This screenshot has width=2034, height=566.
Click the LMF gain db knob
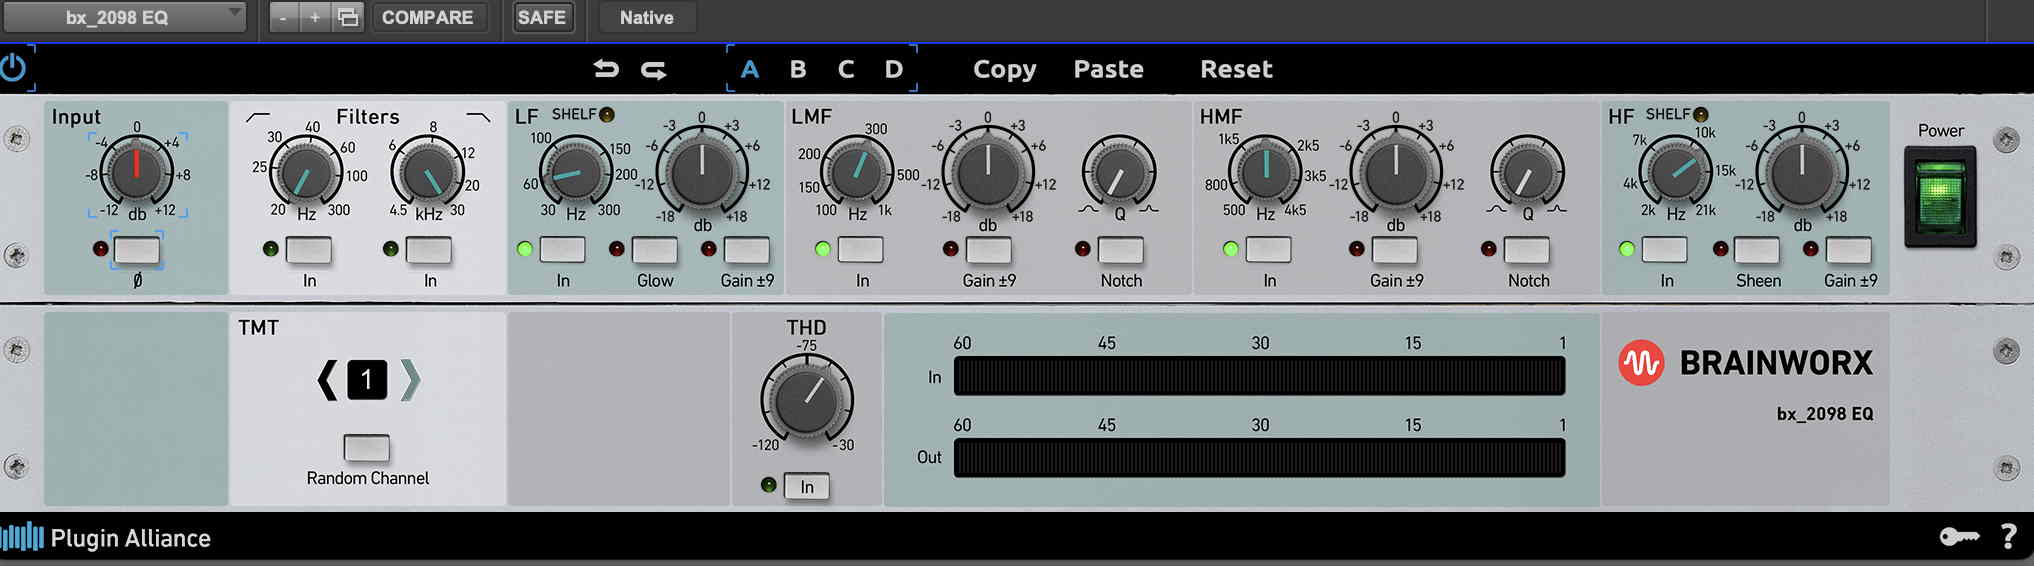(x=988, y=171)
